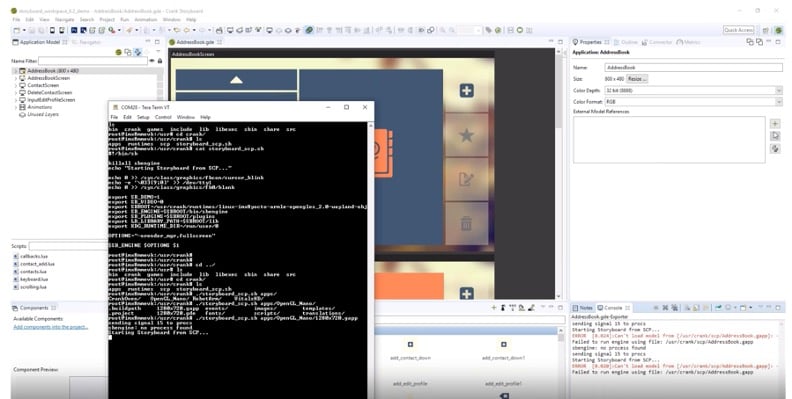Click the Tera Term vertical scrollbar
Image resolution: width=792 pixels, height=399 pixels.
(371, 260)
